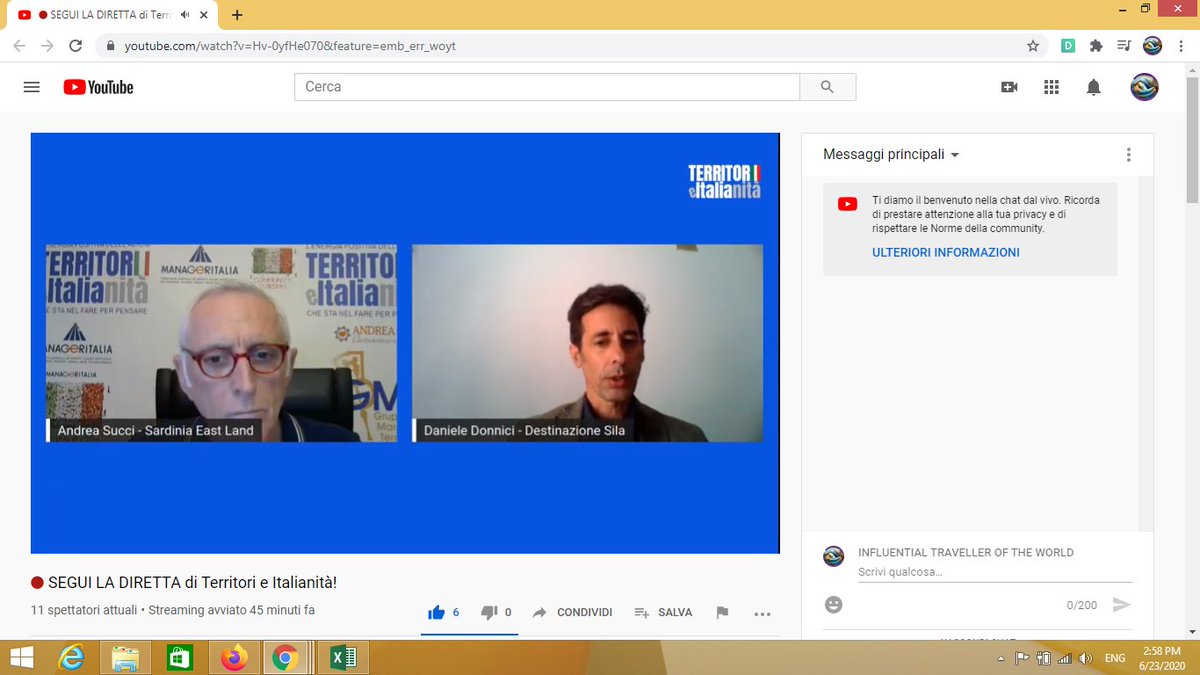Viewport: 1200px width, 675px height.
Task: Mute the tab using the speaker icon
Action: (186, 15)
